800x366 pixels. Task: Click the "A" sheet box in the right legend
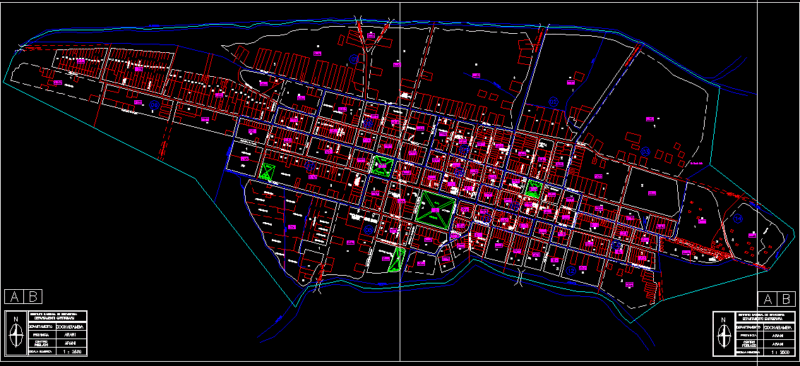tap(767, 299)
